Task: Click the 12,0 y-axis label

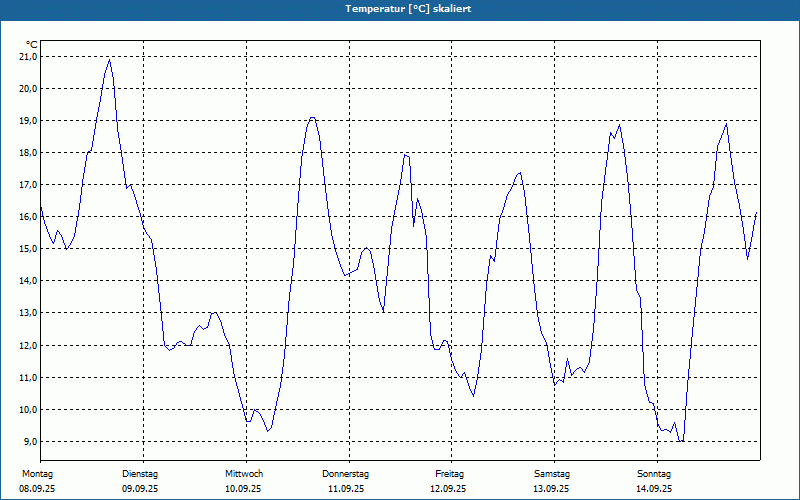Action: (29, 345)
